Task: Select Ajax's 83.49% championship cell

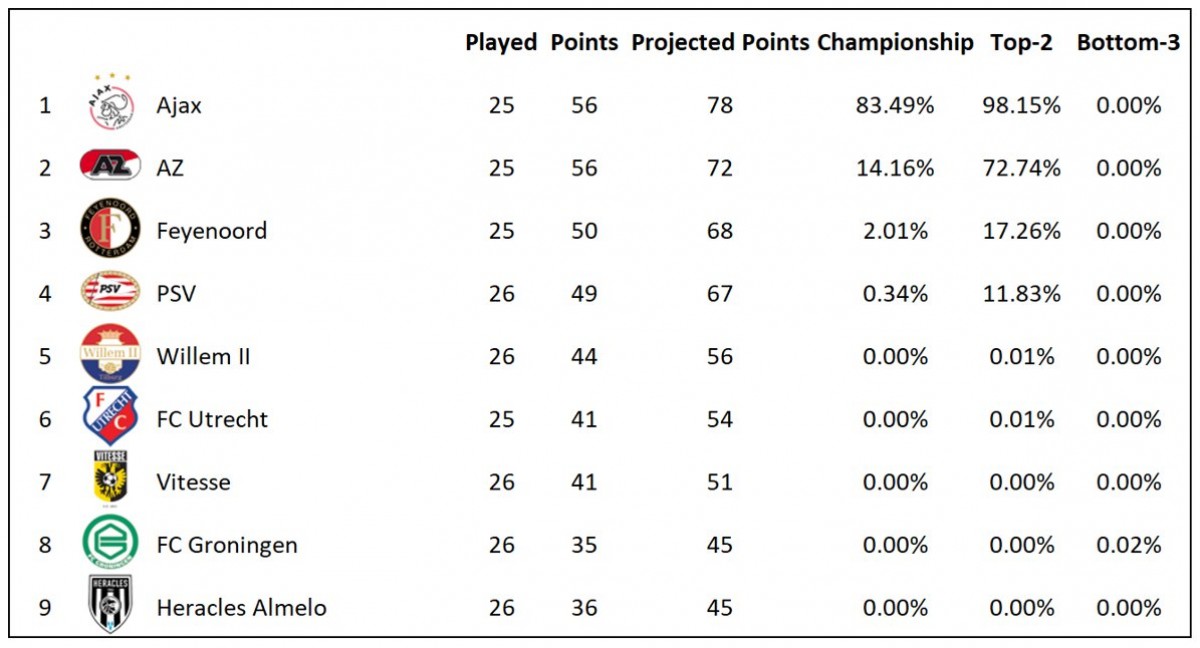Action: point(894,105)
